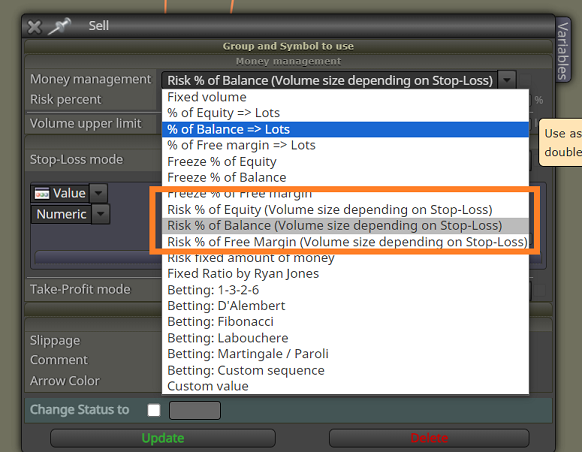This screenshot has width=582, height=452.
Task: Select Betting: Martingale / Paroli option
Action: 345,354
